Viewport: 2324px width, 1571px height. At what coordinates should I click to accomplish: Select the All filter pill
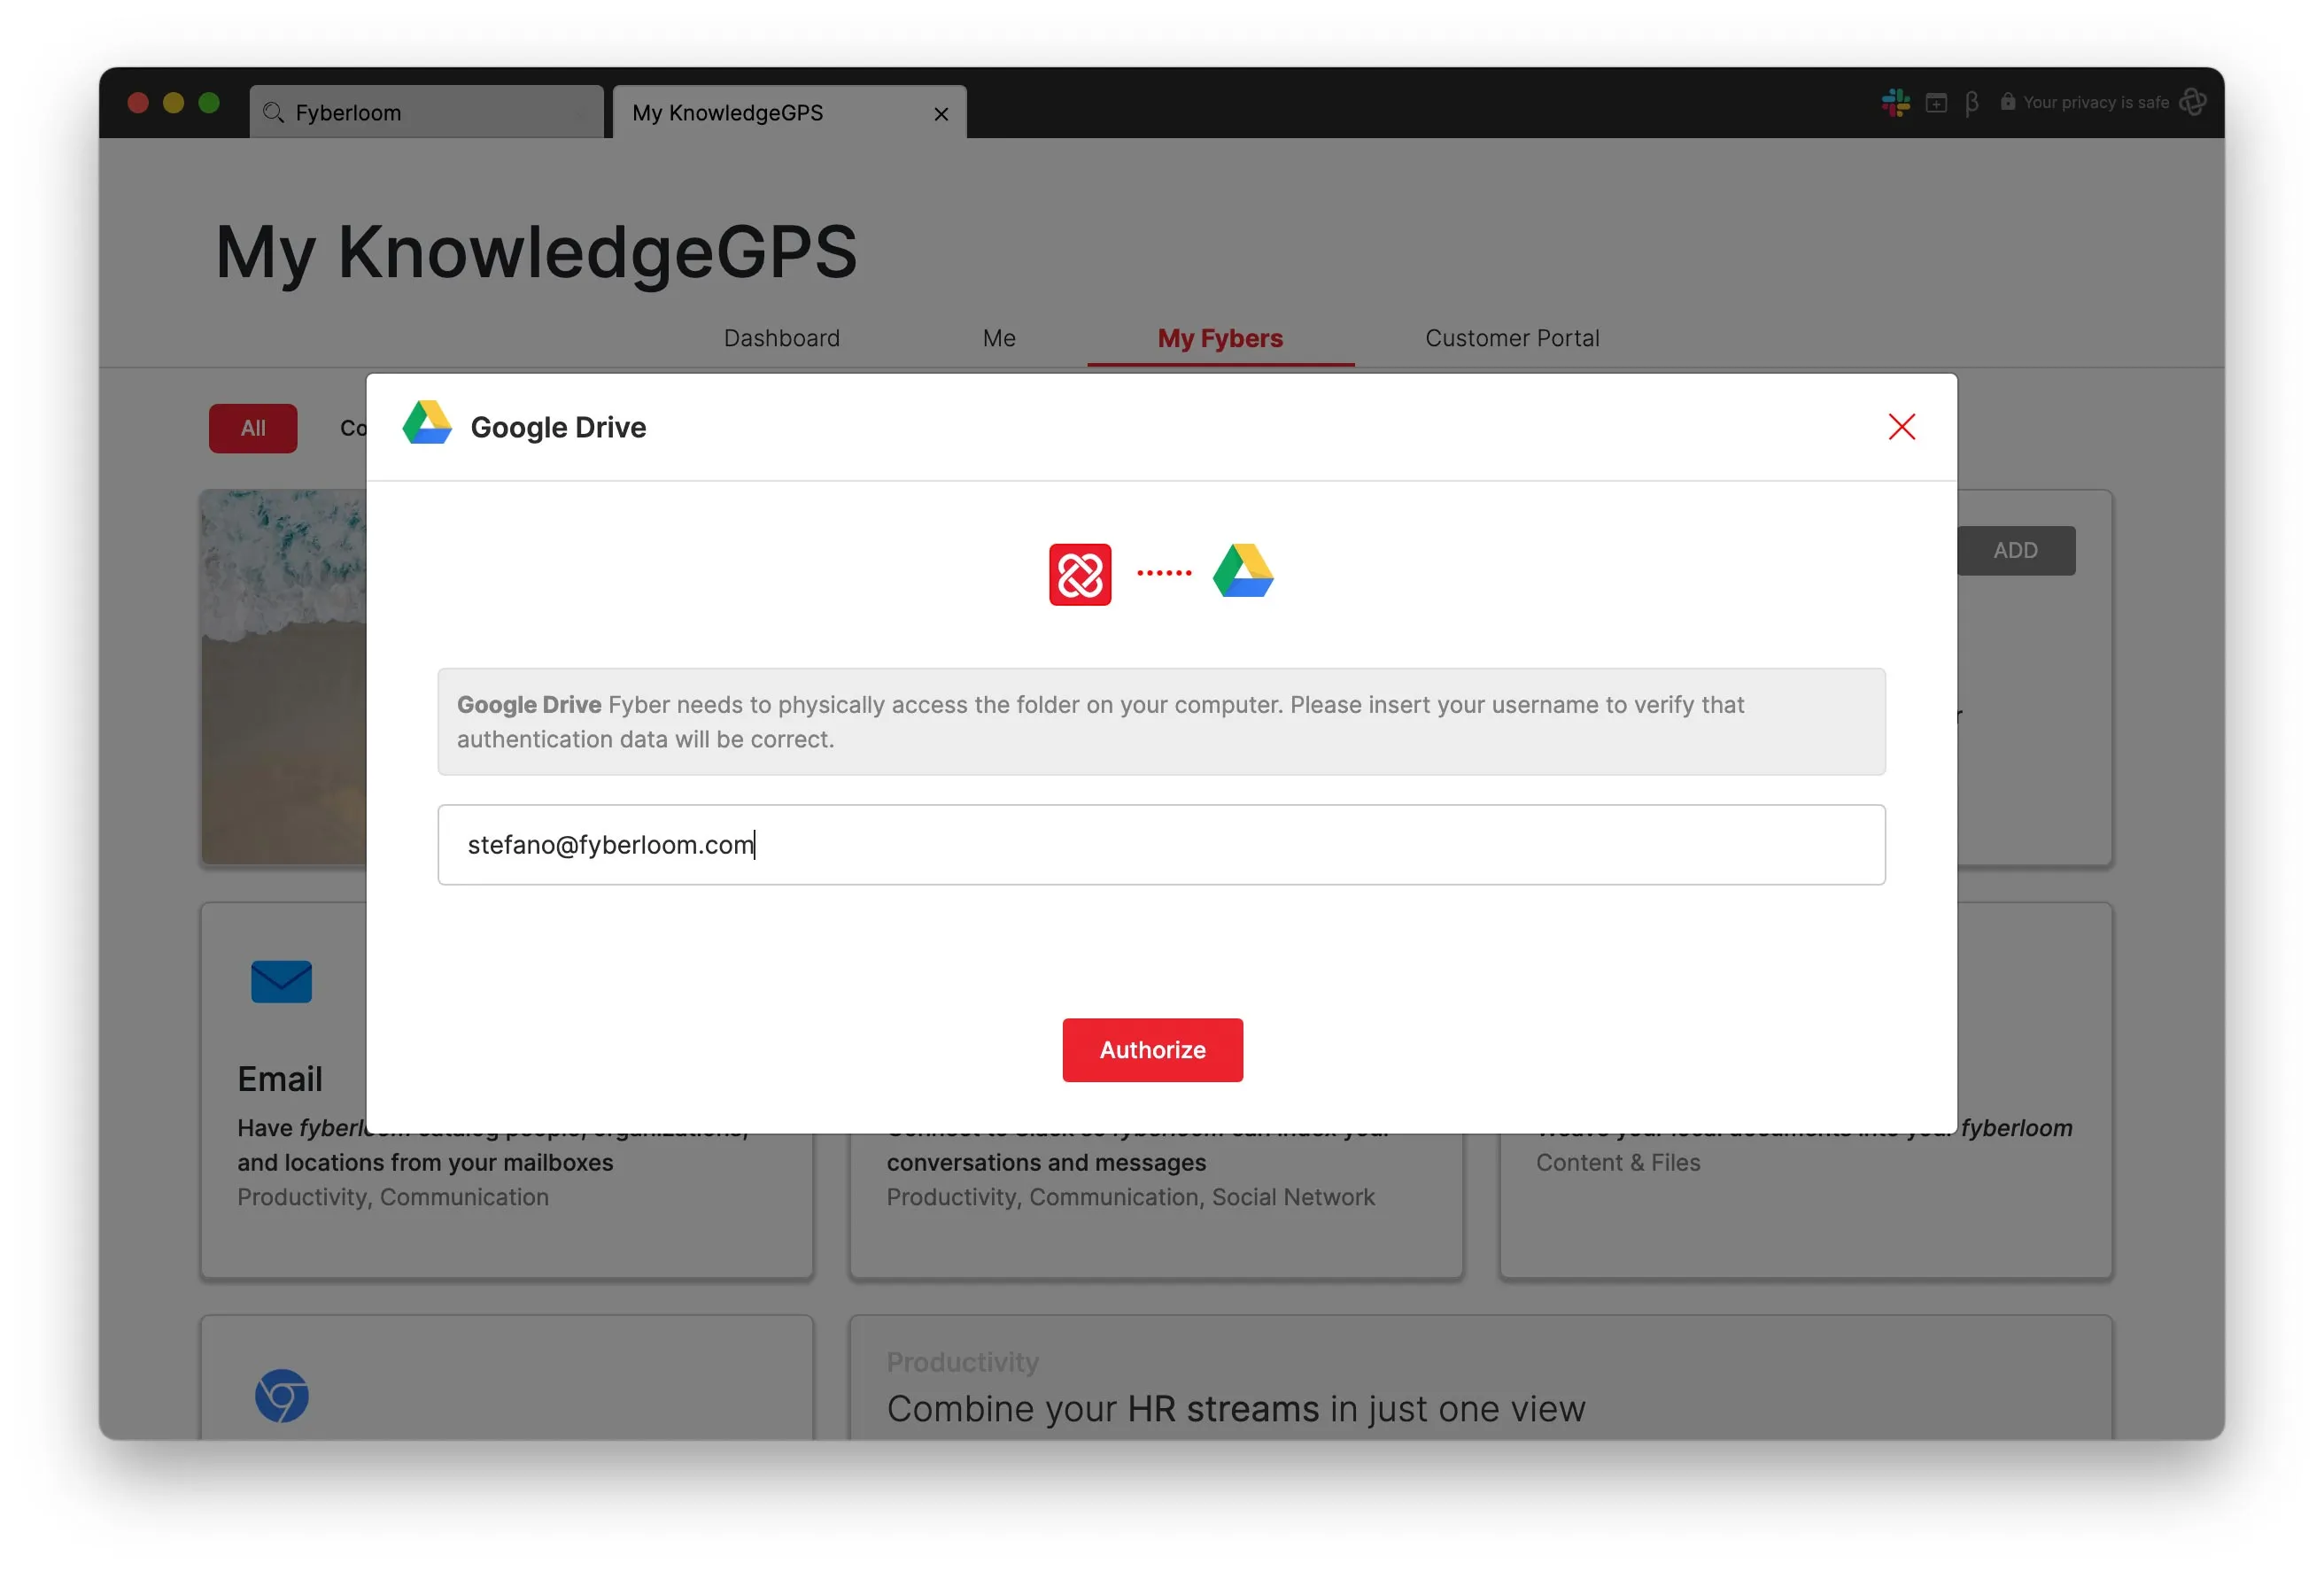click(253, 428)
